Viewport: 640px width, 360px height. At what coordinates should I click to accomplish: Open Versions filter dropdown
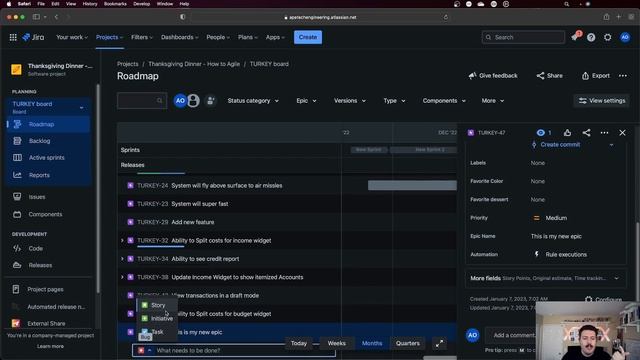[x=350, y=101]
